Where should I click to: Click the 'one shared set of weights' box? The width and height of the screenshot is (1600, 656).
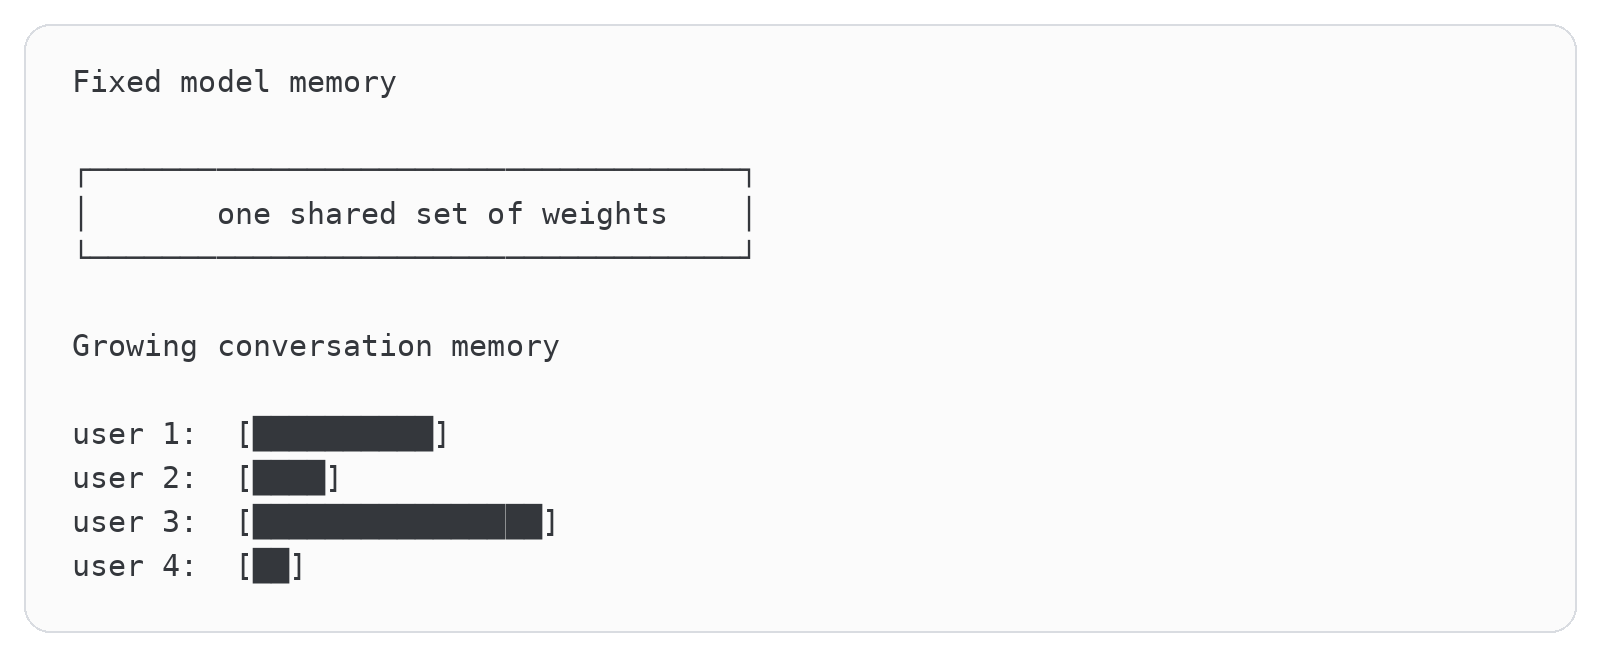click(x=414, y=214)
